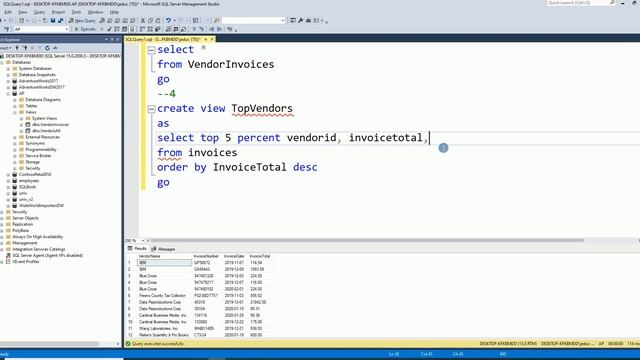Click the Copy icon in the toolbar
Image resolution: width=640 pixels, height=360 pixels.
(150, 20)
